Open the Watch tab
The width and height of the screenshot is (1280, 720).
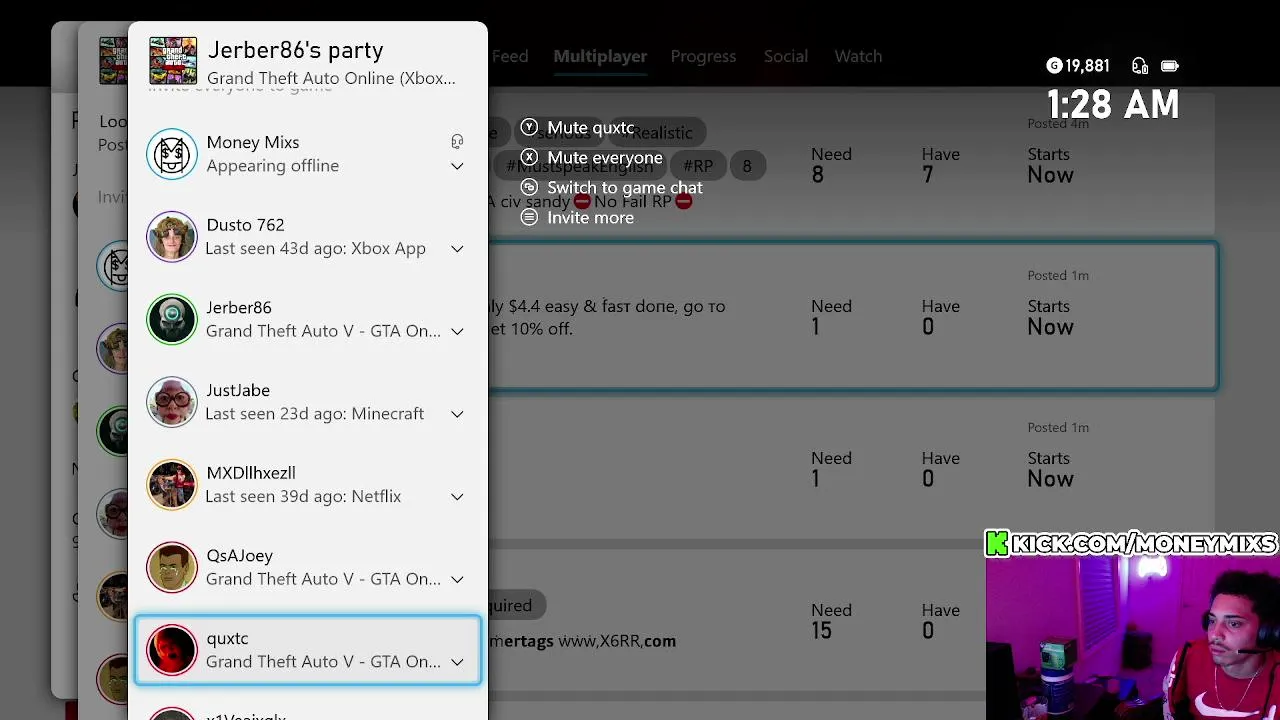click(x=858, y=57)
